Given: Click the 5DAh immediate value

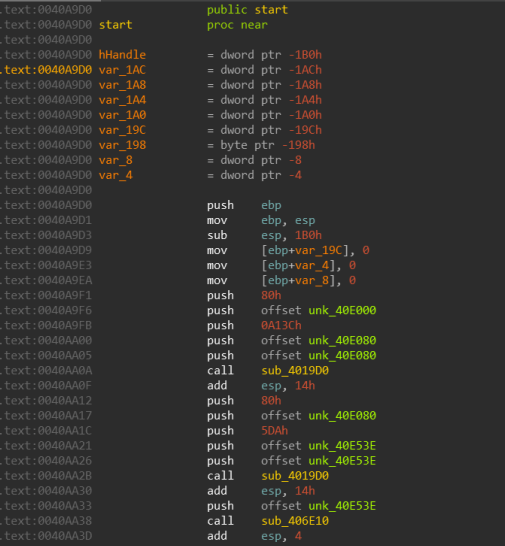Looking at the screenshot, I should (x=274, y=430).
